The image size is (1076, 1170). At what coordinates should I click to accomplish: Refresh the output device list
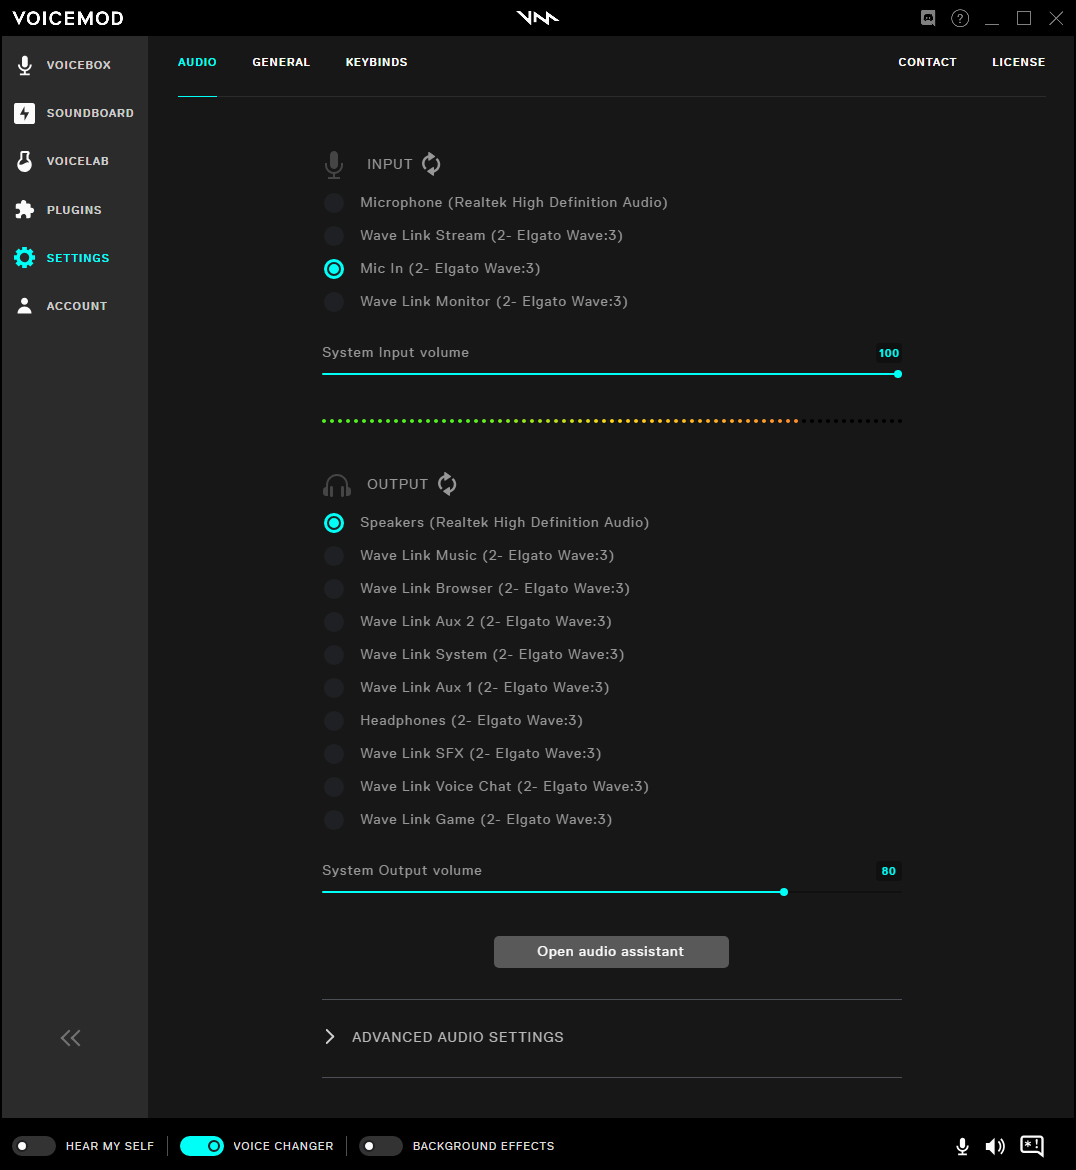click(x=447, y=484)
